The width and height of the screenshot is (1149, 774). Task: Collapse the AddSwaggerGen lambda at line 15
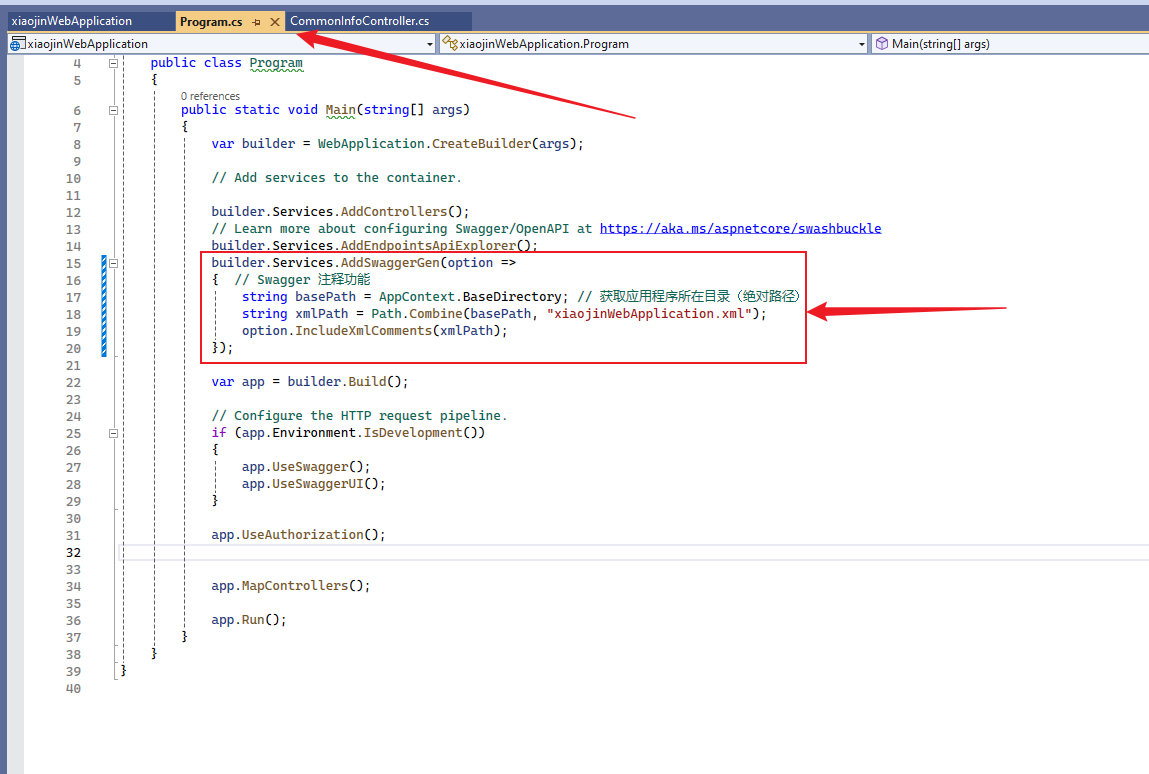113,262
